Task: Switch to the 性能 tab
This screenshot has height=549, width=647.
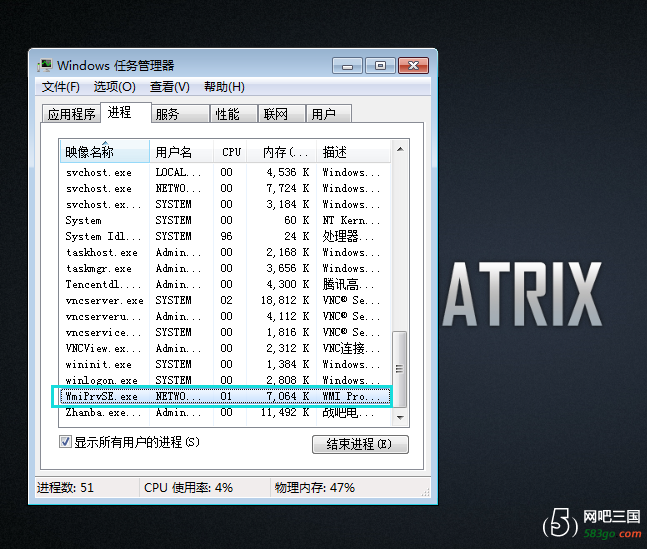Action: [234, 114]
